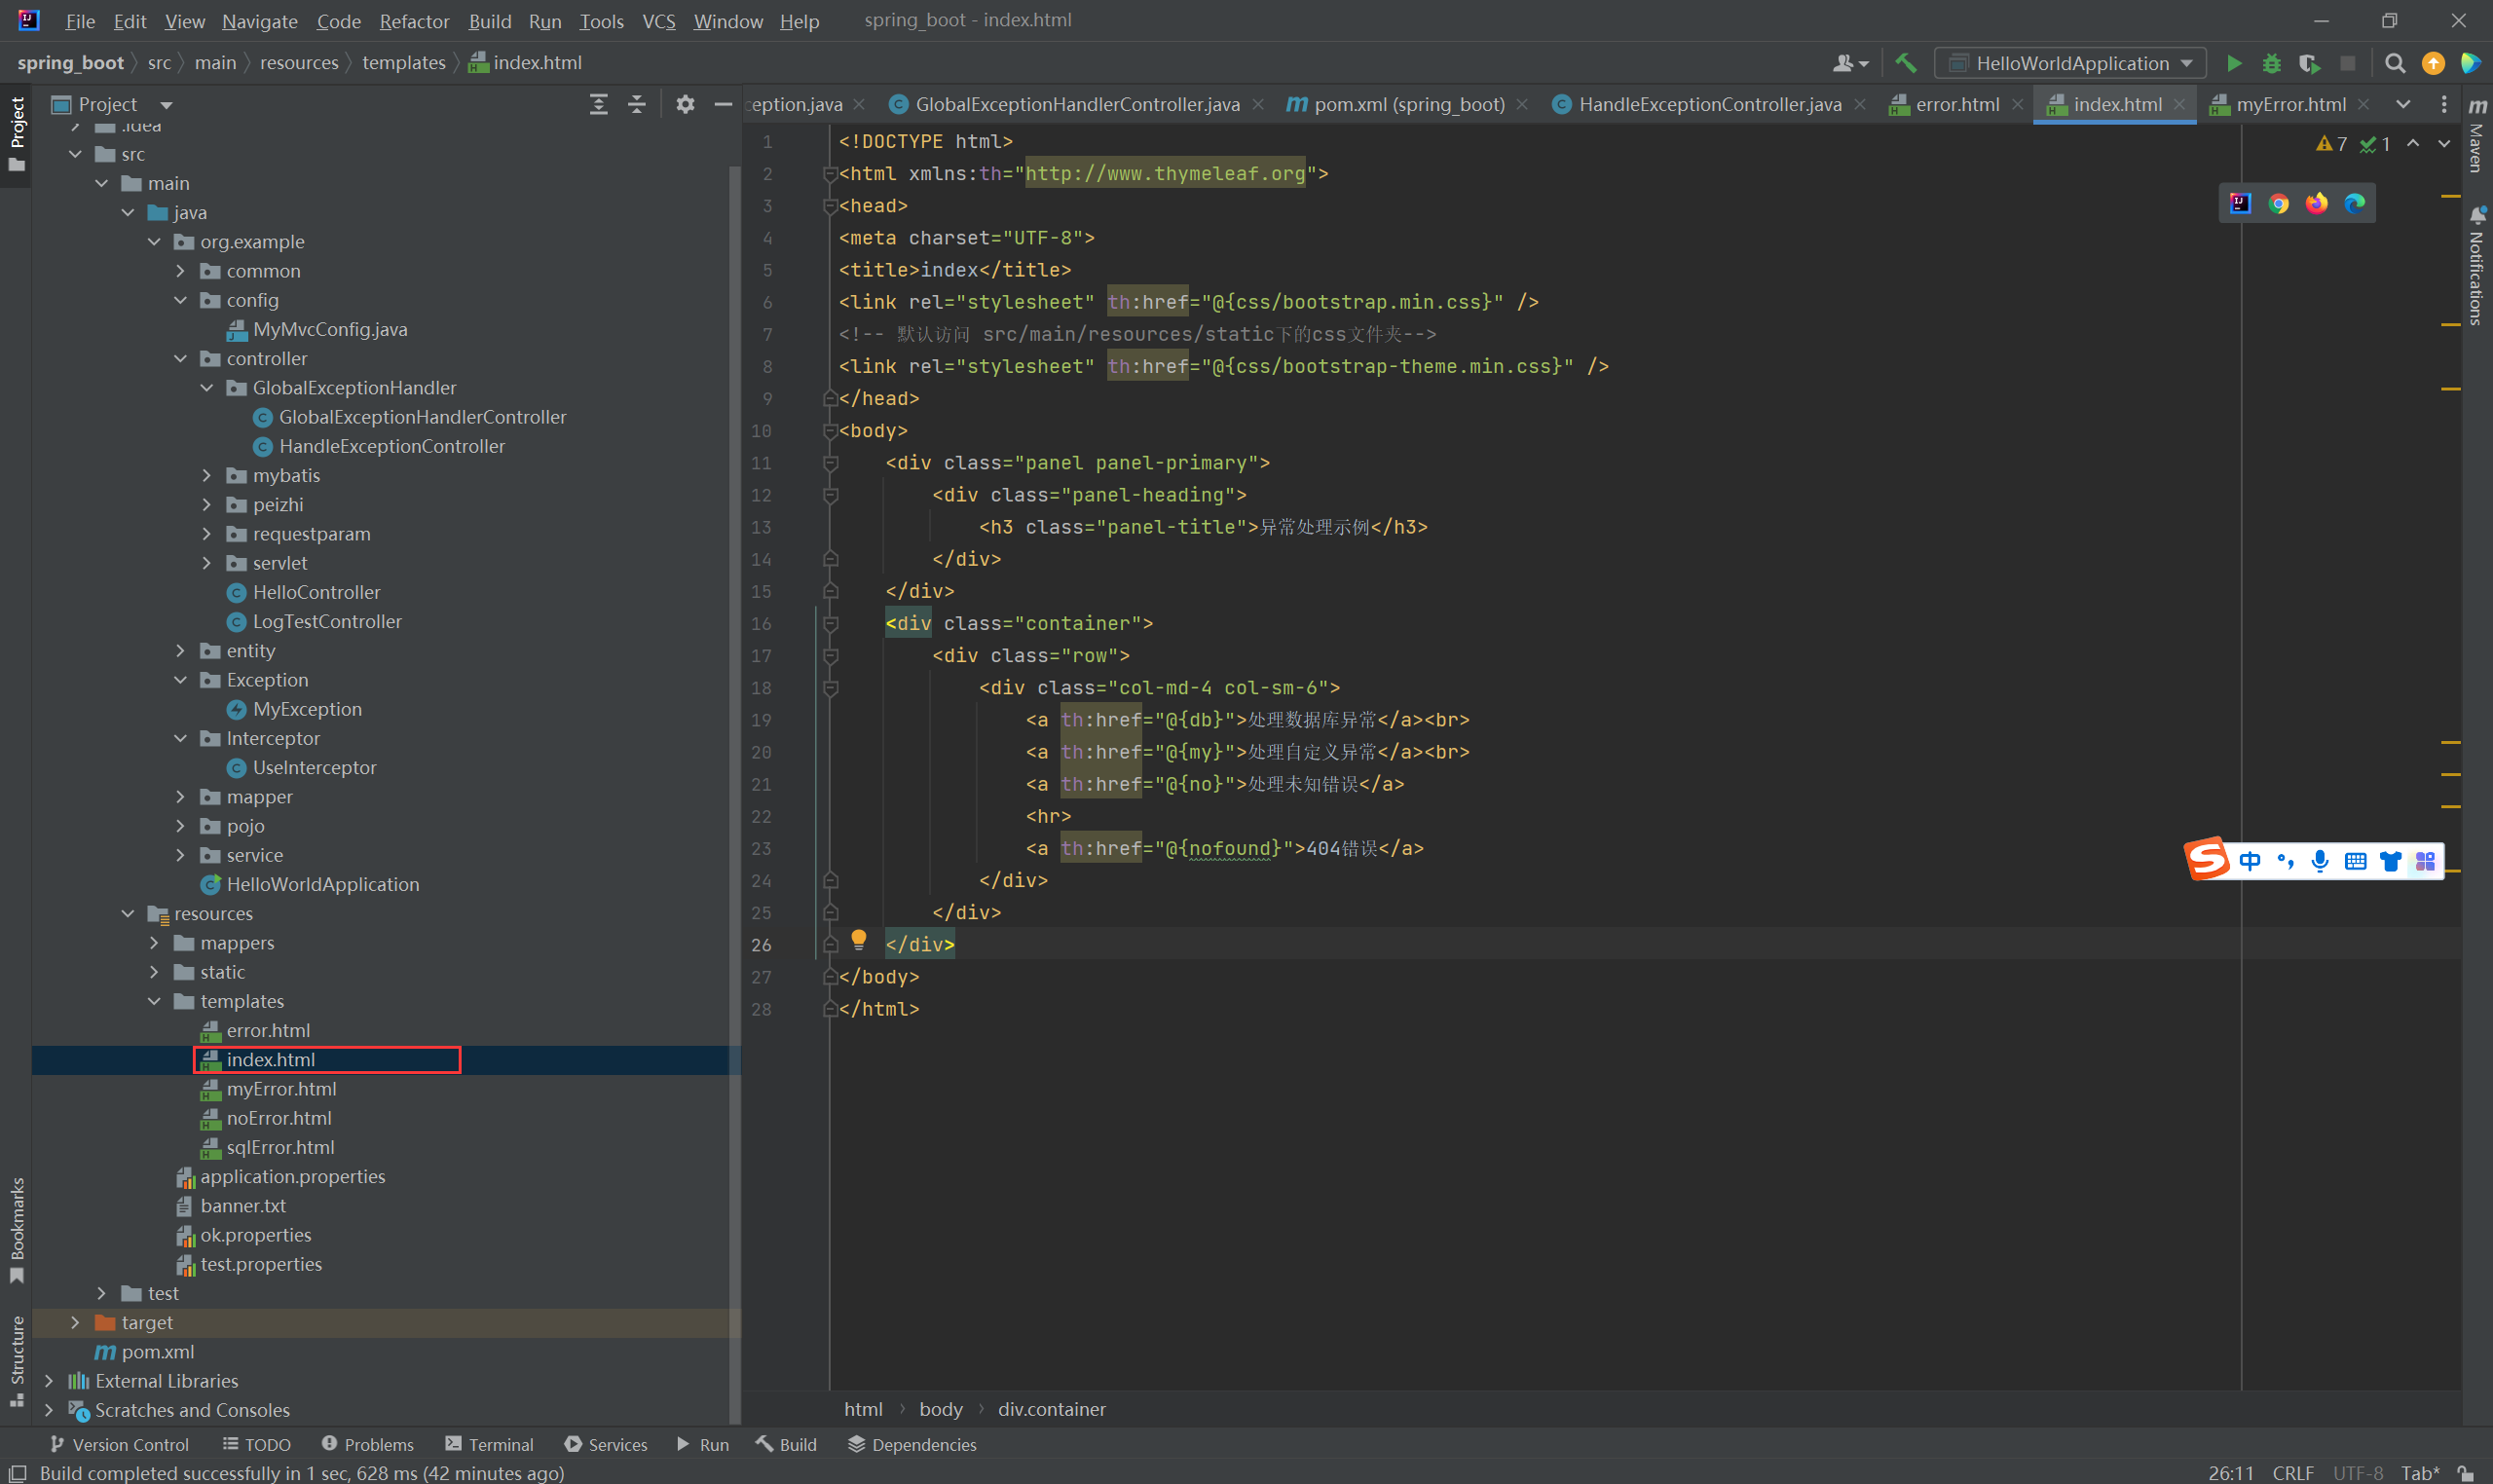Click the body breadcrumb in editor footer
Screen dimensions: 2493x1484
tap(940, 1409)
